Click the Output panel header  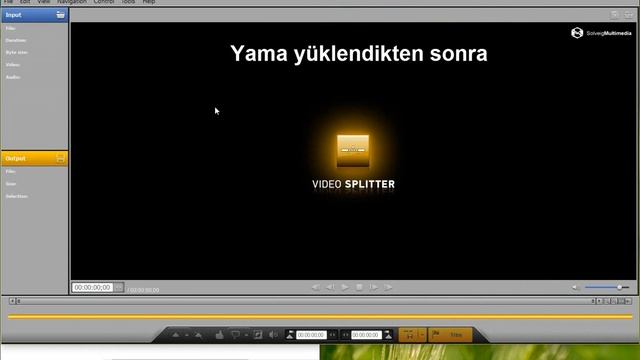(35, 158)
